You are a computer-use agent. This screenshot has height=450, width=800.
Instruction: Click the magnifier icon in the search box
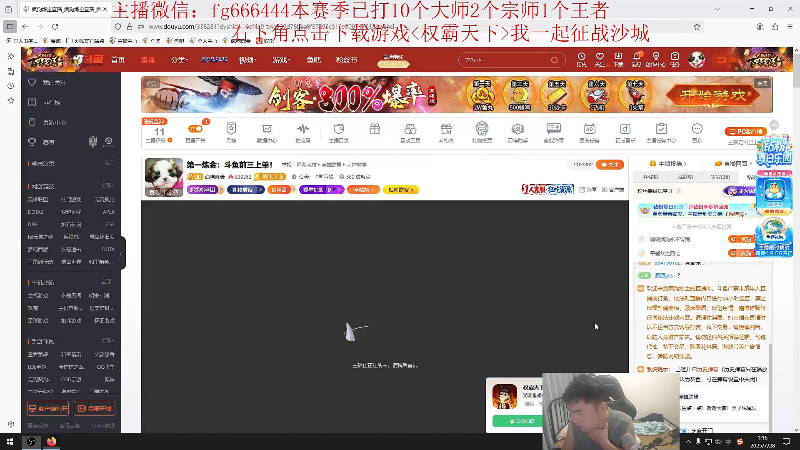click(554, 60)
